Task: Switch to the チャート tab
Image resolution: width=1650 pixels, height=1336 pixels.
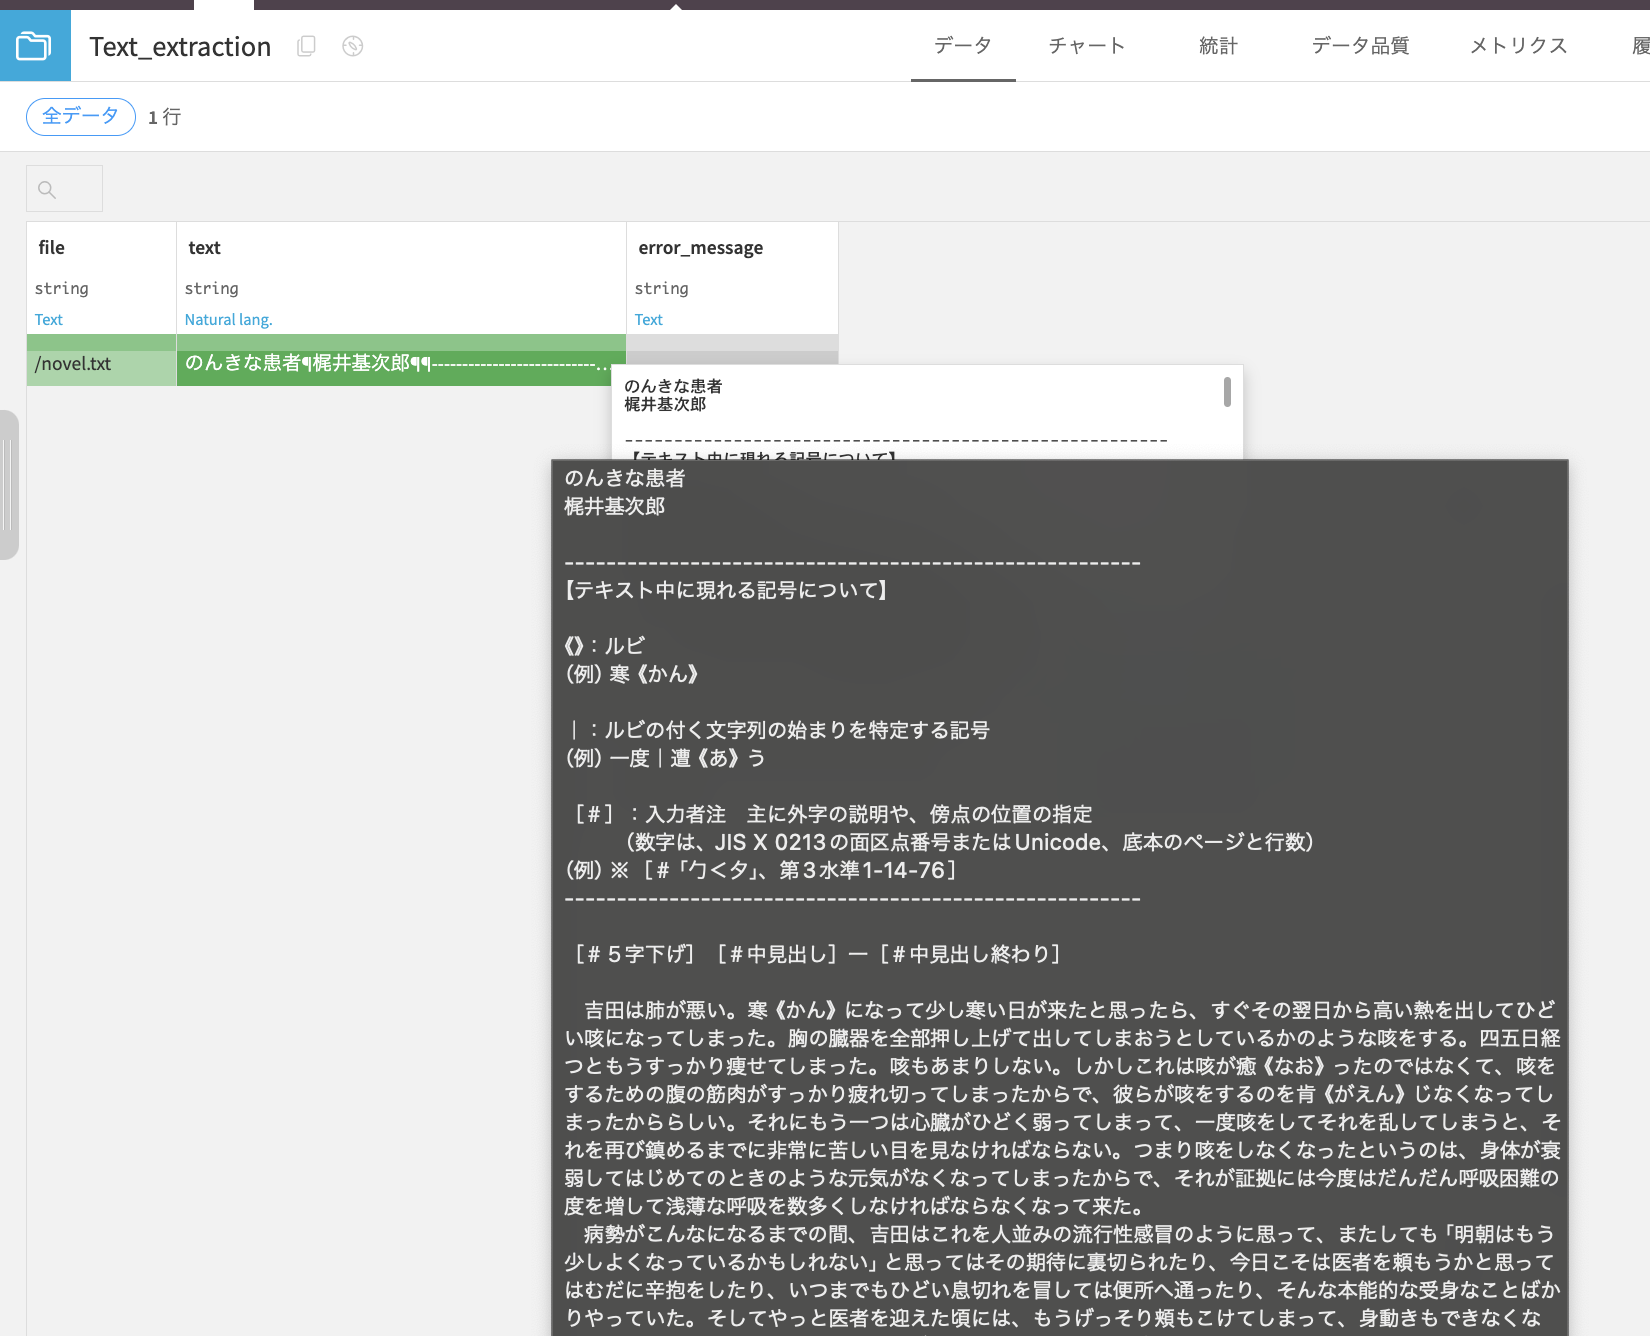Action: coord(1087,46)
